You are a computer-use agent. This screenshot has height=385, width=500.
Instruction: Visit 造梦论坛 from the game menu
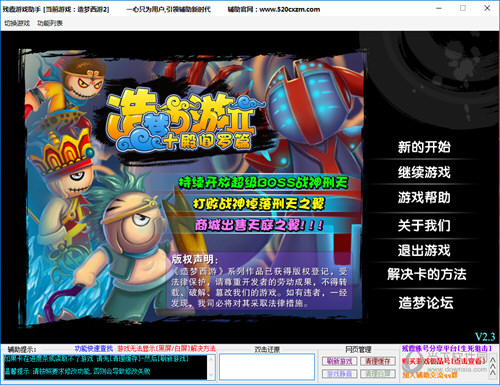[x=426, y=303]
